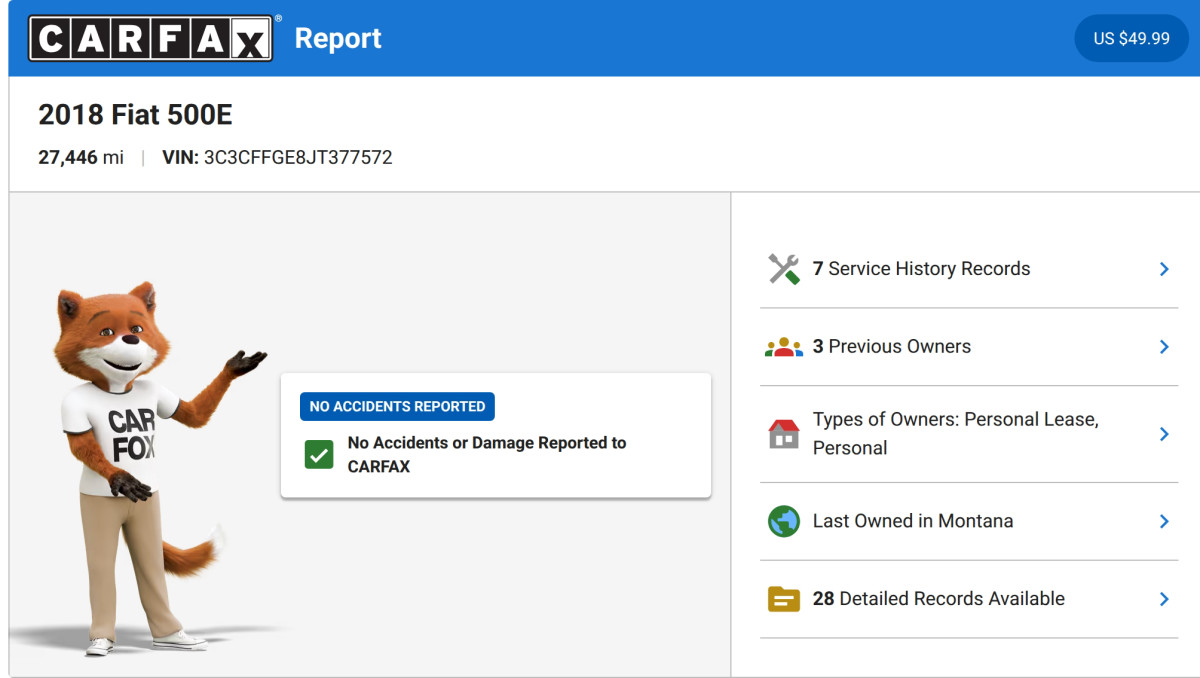Expand Types of Owners chevron

[1164, 434]
